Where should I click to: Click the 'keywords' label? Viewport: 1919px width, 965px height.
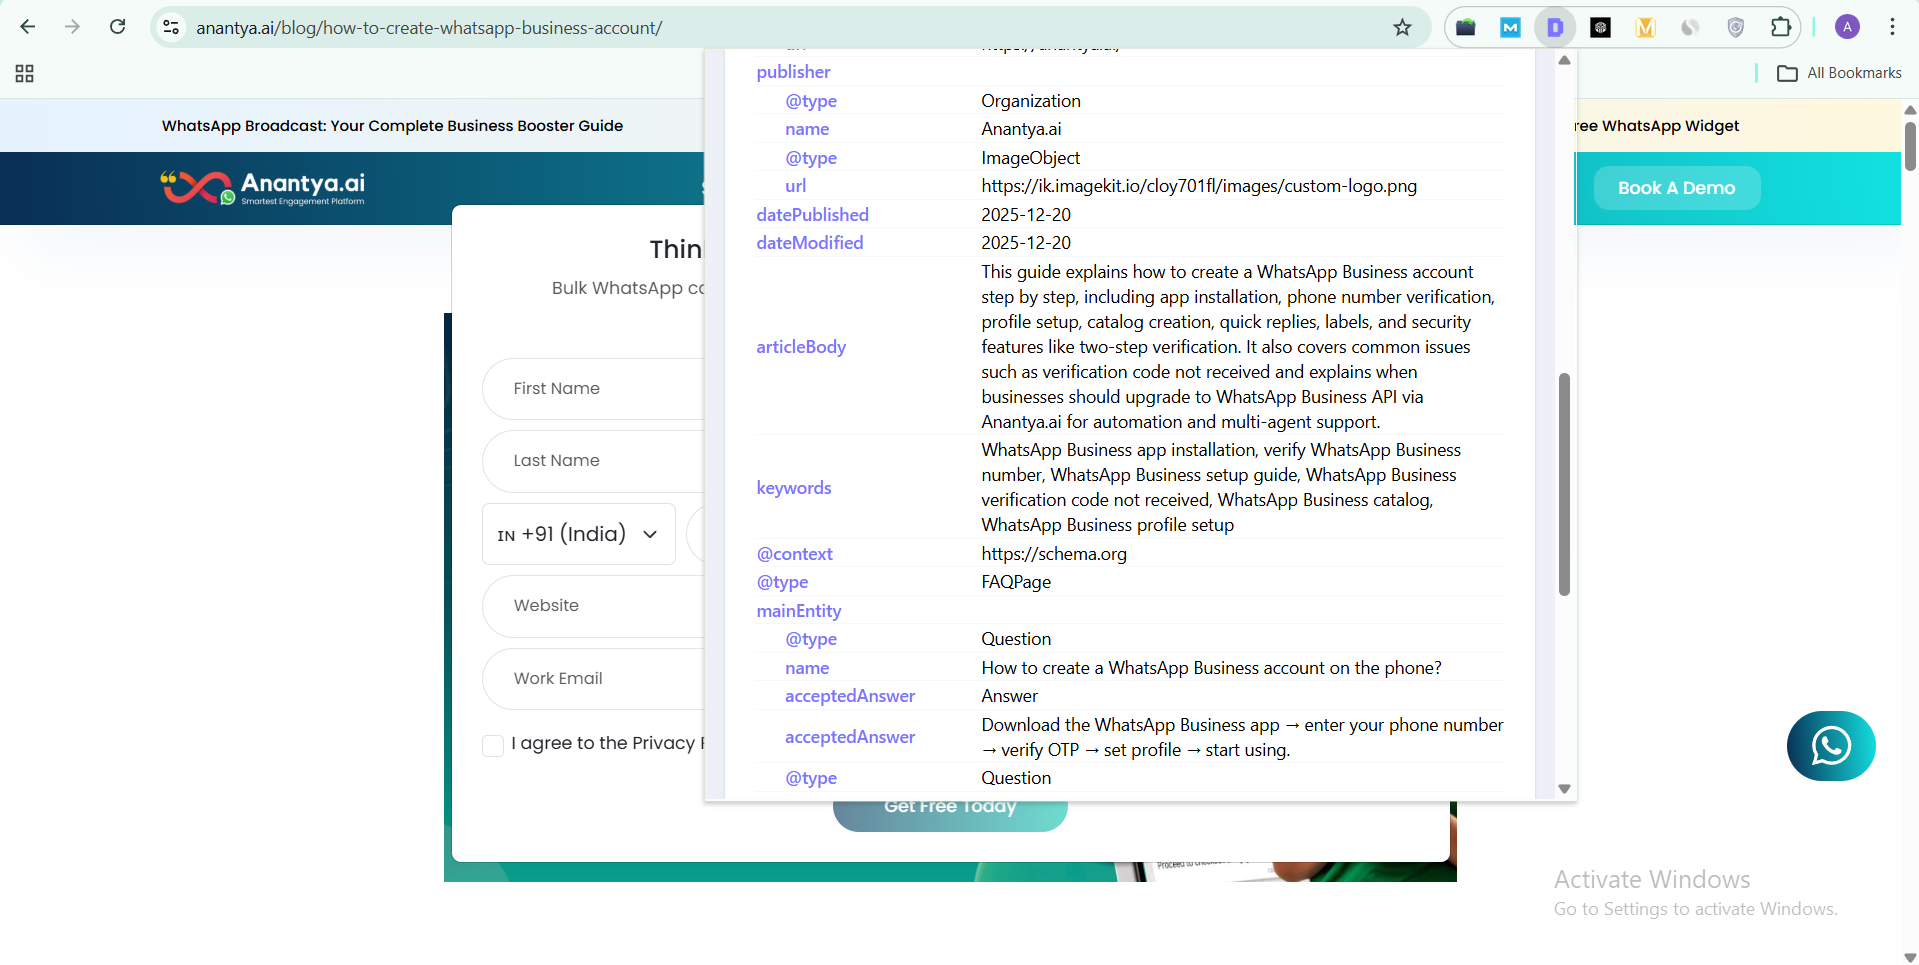pos(794,488)
